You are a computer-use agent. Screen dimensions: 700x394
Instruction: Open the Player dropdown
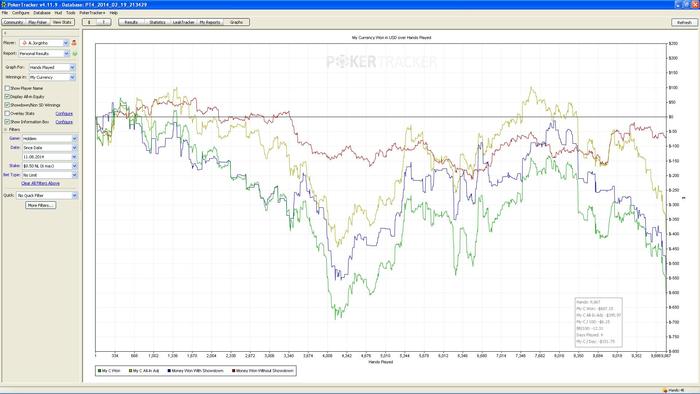pos(44,43)
